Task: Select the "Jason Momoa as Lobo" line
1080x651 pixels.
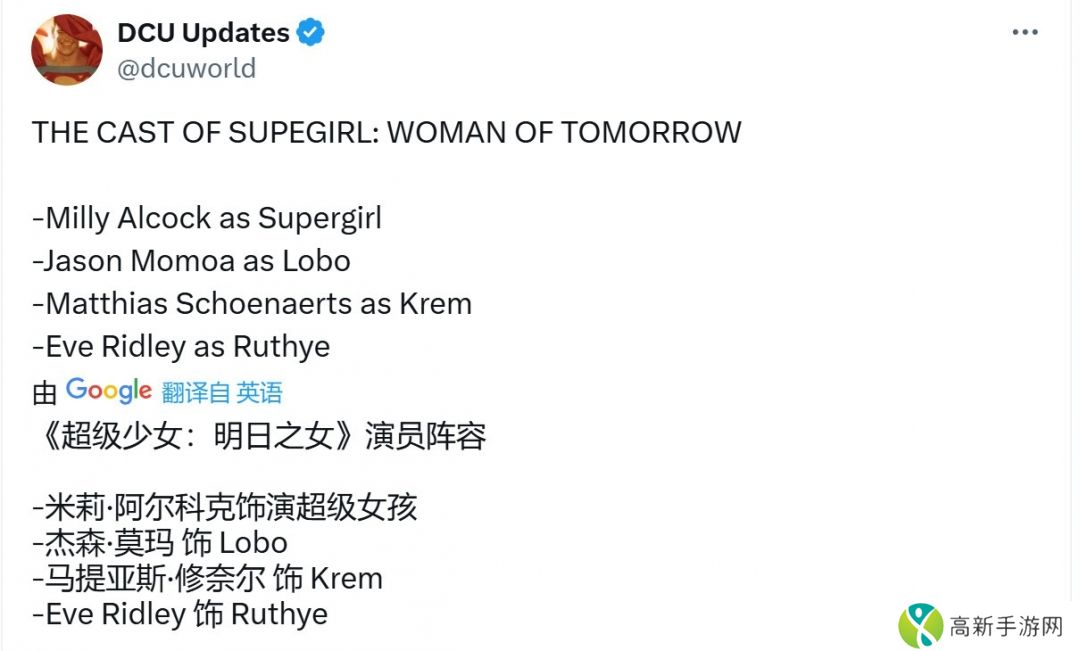Action: 191,261
